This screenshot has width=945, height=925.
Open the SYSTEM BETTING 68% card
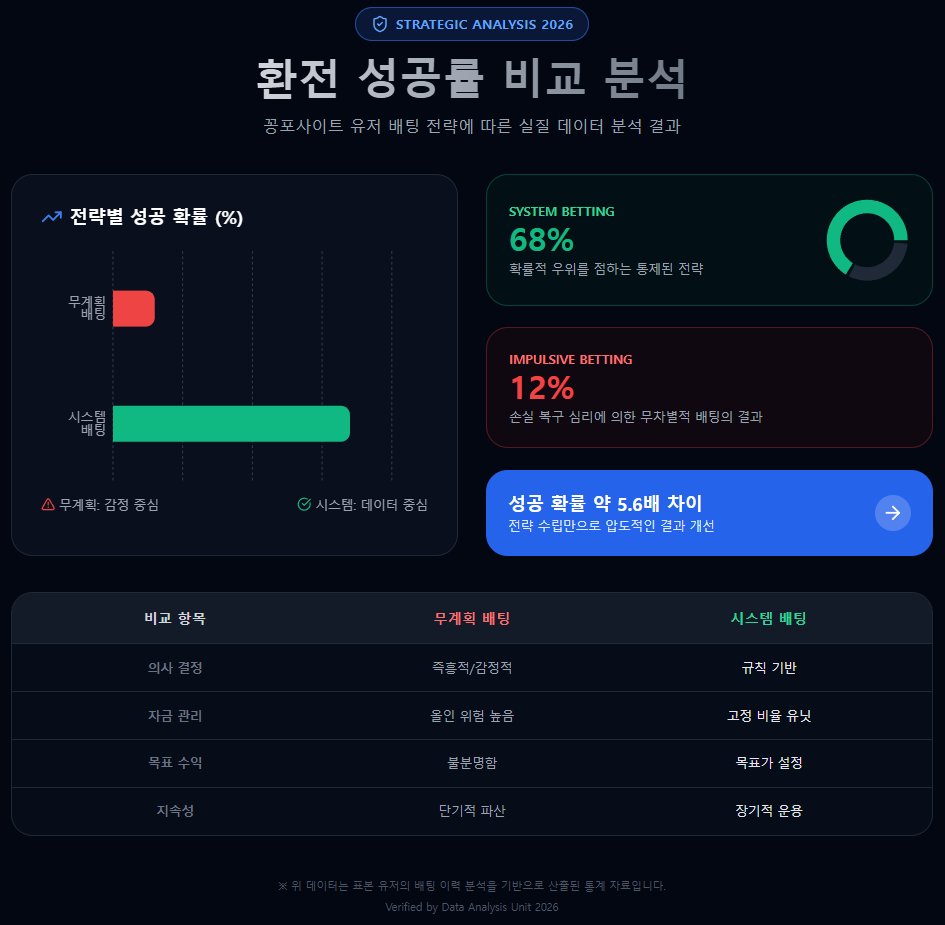[x=709, y=240]
